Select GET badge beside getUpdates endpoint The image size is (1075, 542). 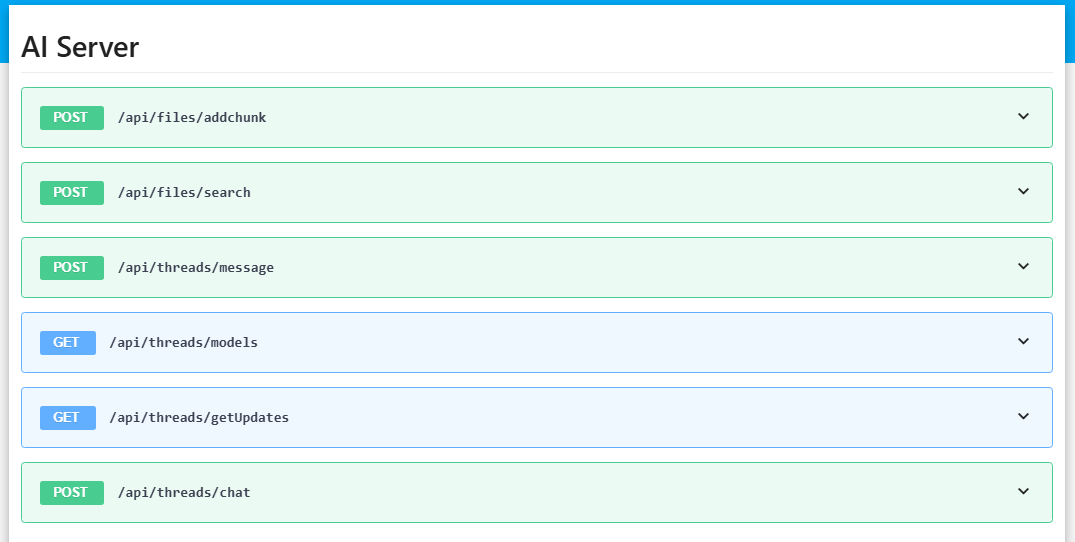(x=67, y=418)
